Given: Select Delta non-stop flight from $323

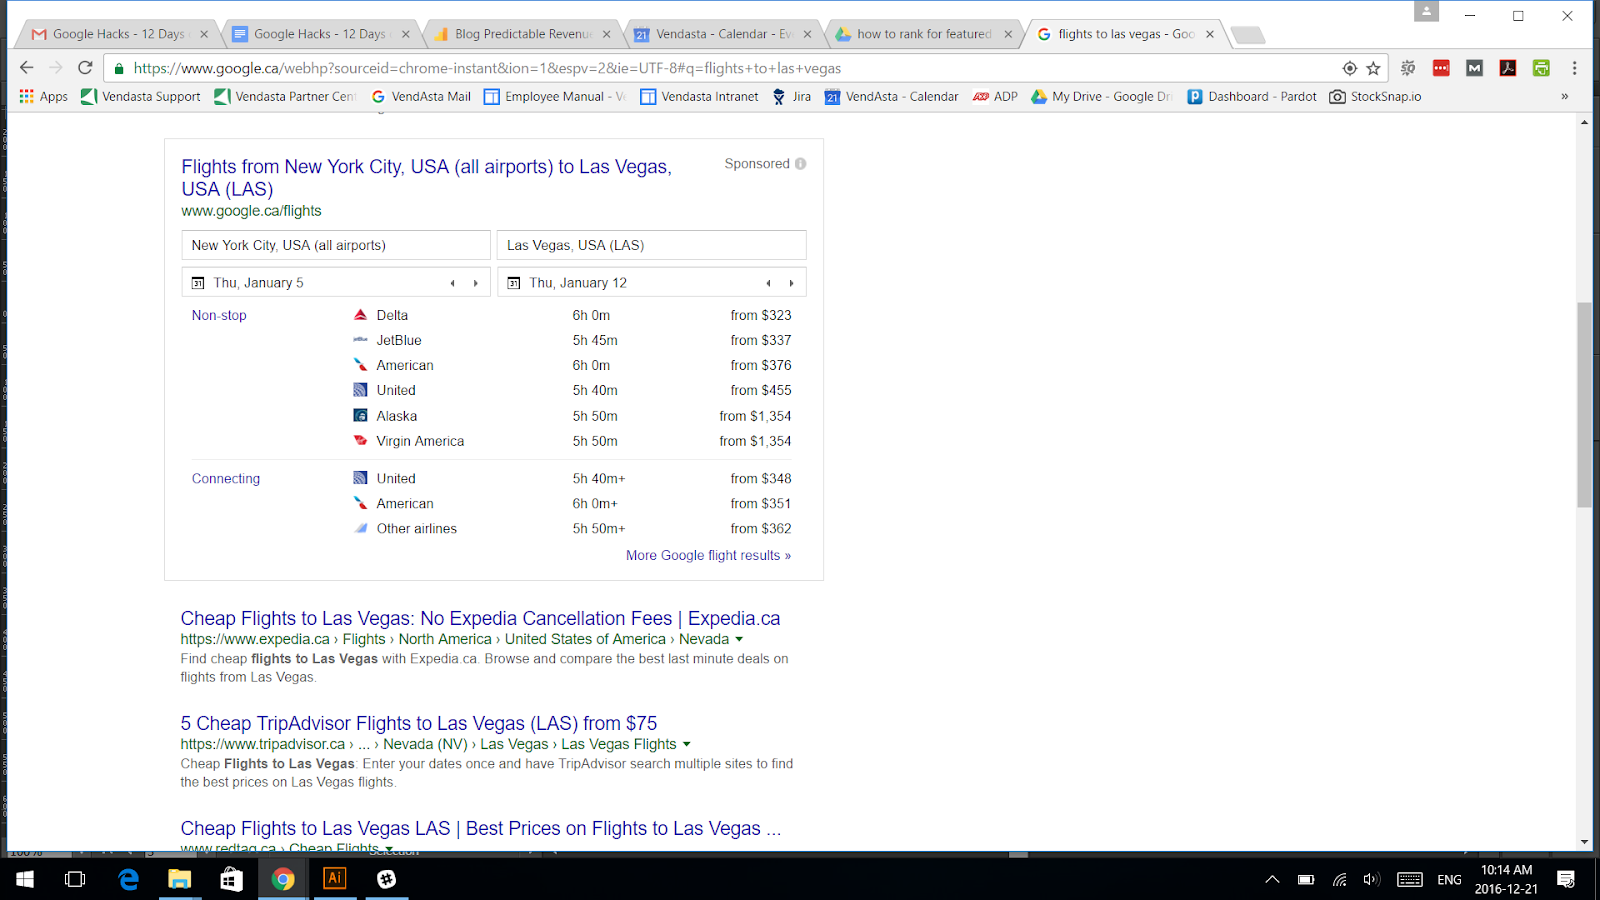Looking at the screenshot, I should (x=571, y=315).
